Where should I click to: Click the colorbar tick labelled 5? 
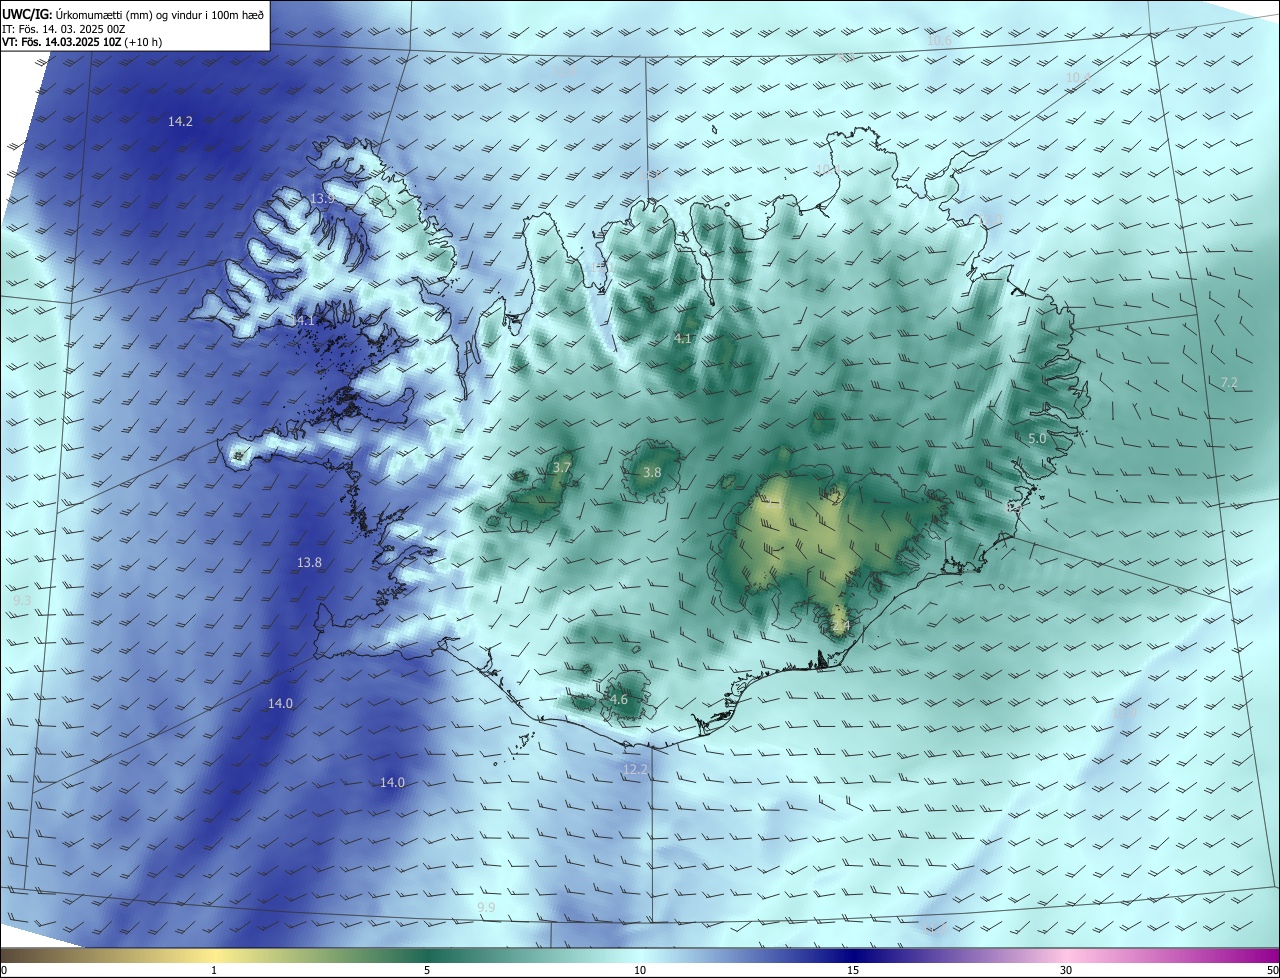pyautogui.click(x=427, y=970)
